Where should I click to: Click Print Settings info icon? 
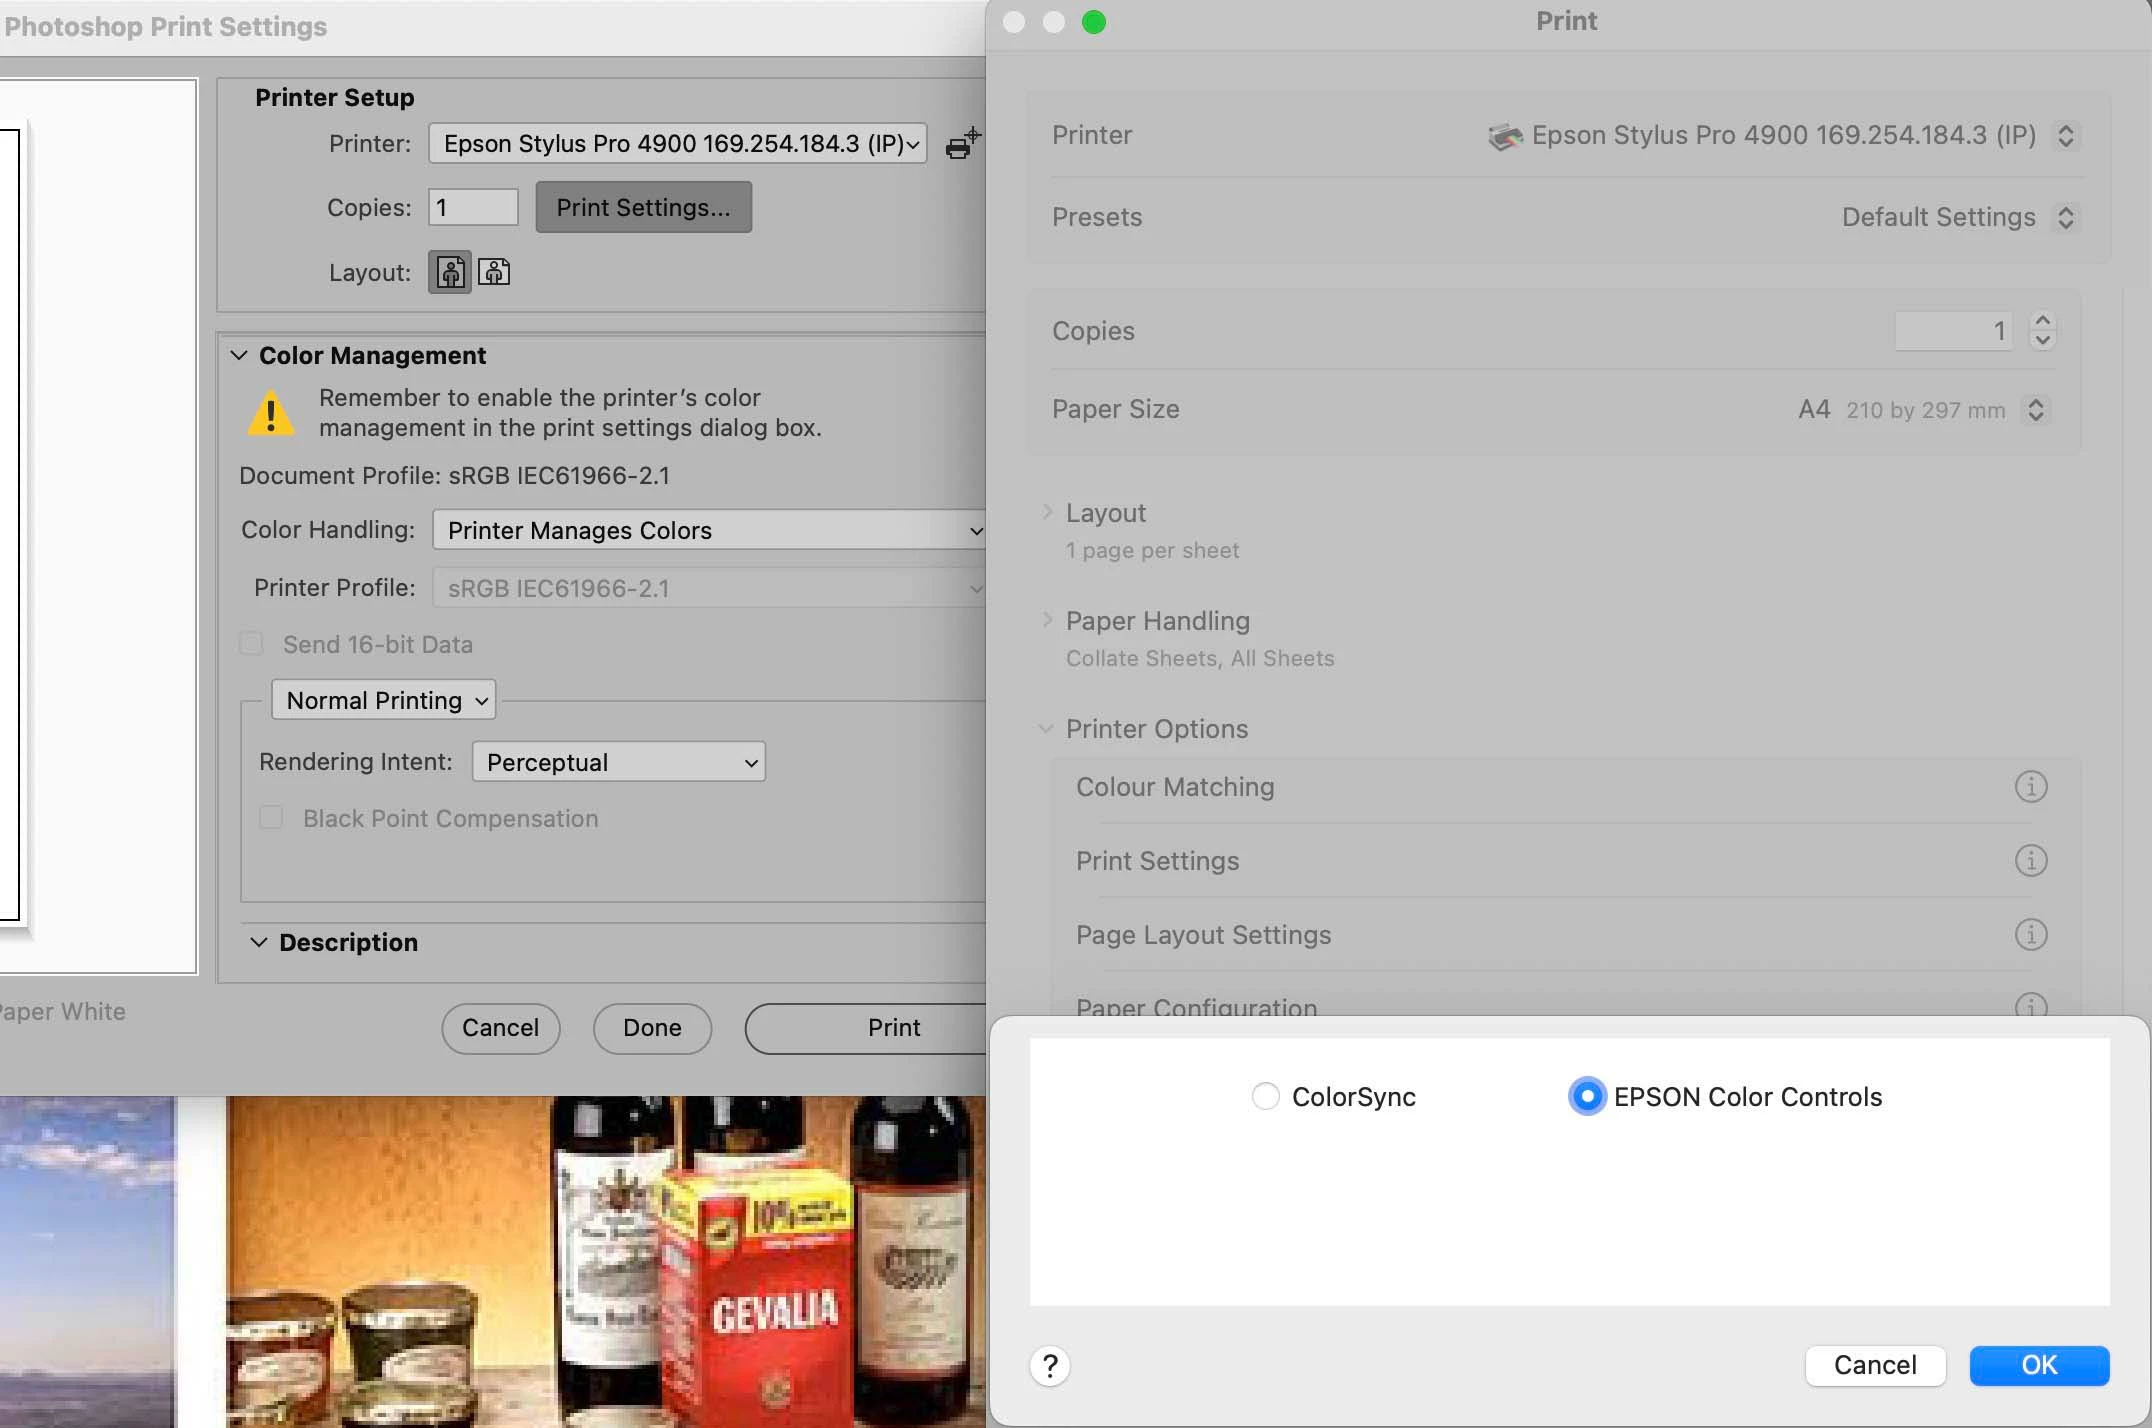[x=2030, y=861]
